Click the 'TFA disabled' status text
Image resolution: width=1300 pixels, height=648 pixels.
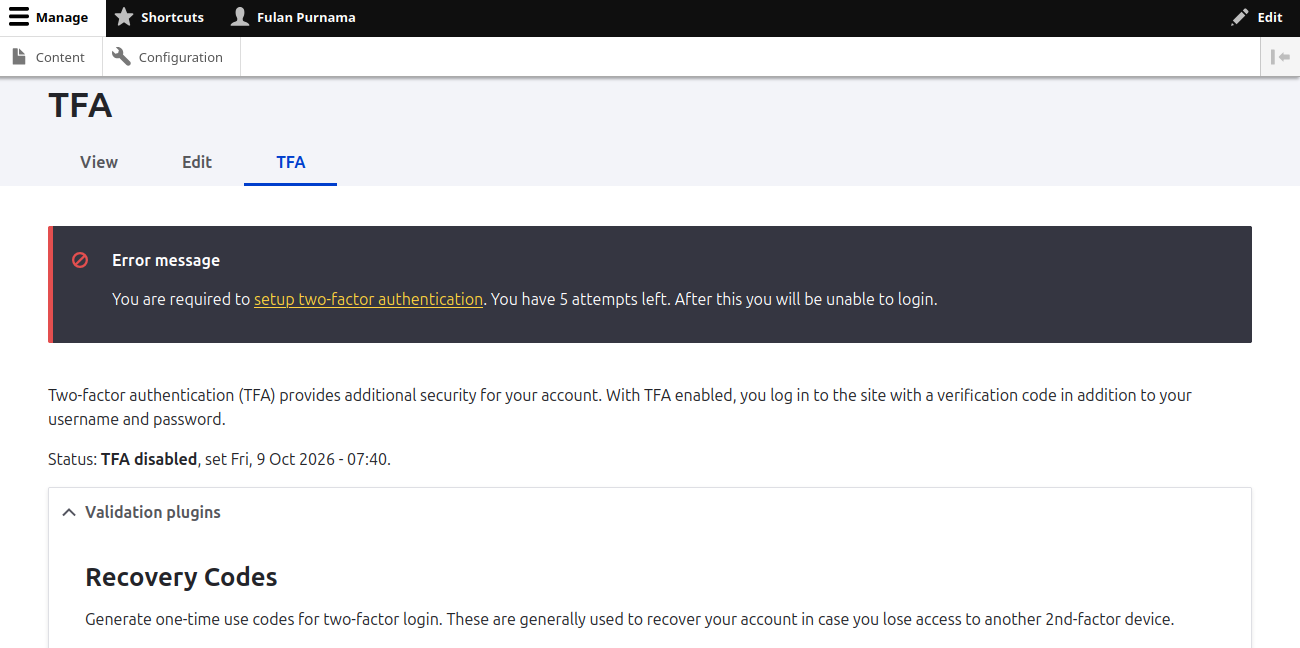tap(149, 459)
